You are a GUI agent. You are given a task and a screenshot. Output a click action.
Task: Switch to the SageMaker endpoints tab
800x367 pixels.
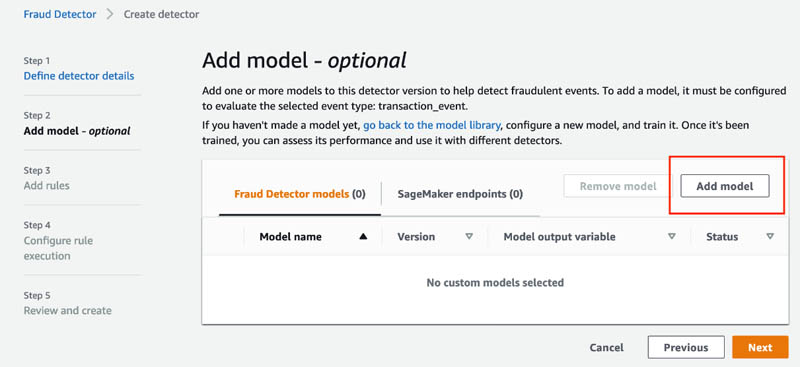point(460,194)
